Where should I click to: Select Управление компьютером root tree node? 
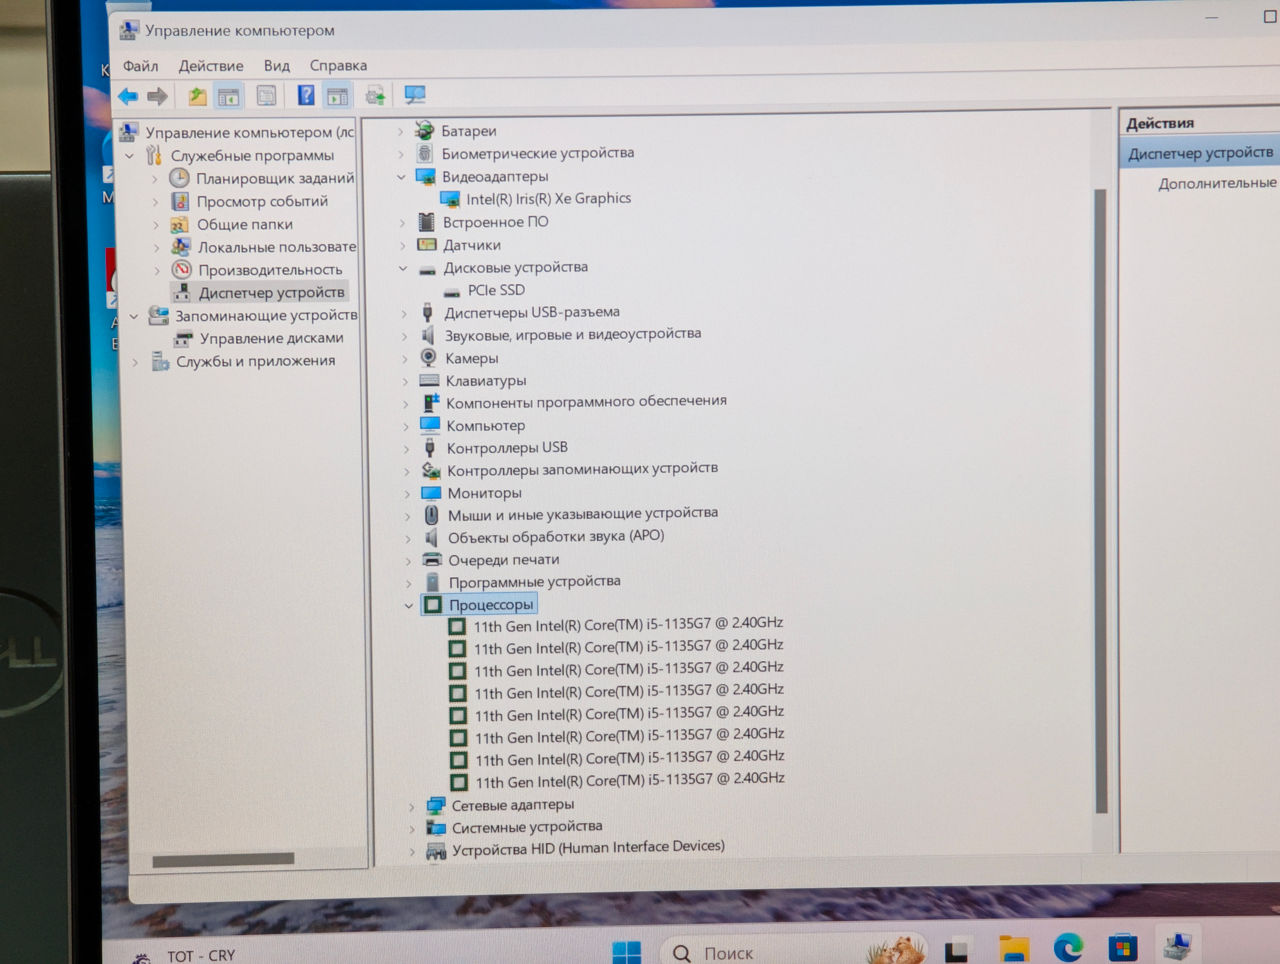tap(249, 132)
